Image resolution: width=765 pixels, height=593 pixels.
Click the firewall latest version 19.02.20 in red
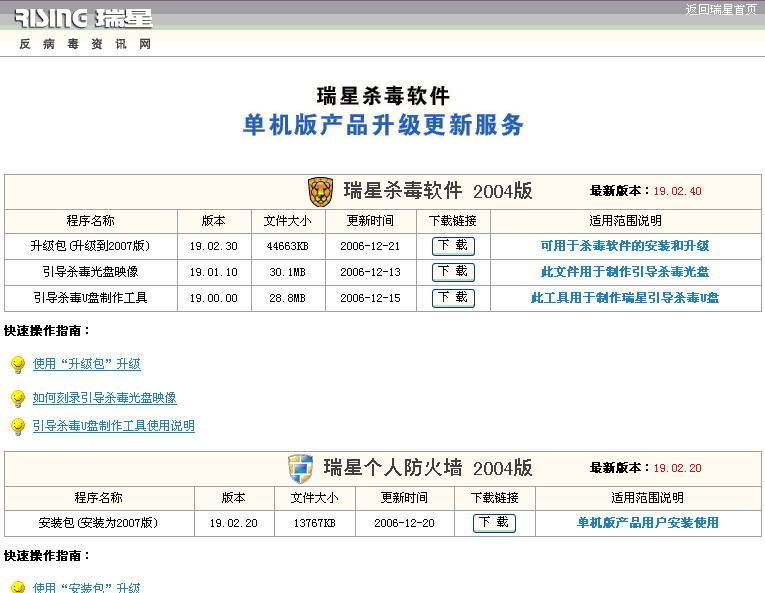[x=677, y=469]
